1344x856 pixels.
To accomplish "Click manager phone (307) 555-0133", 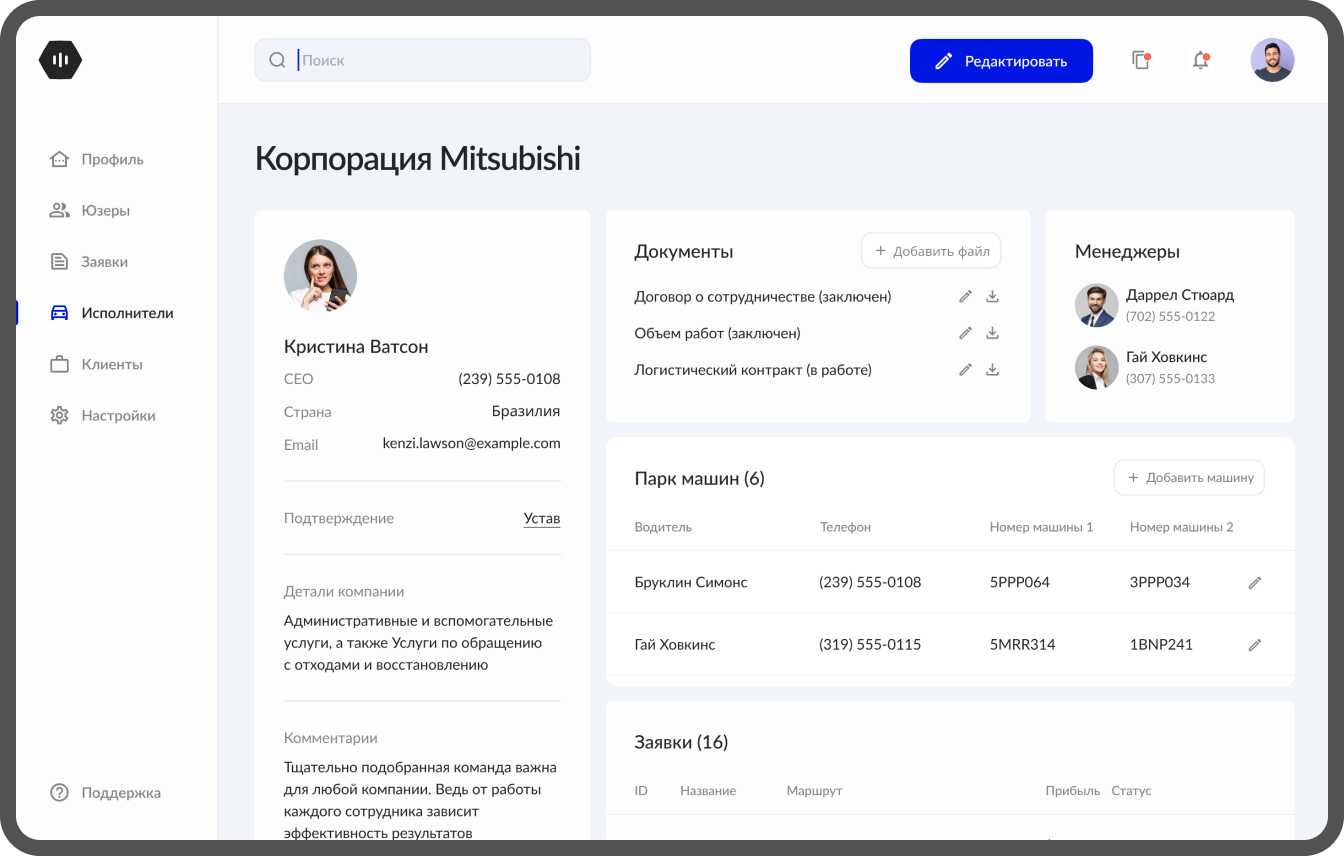I will tap(1170, 379).
